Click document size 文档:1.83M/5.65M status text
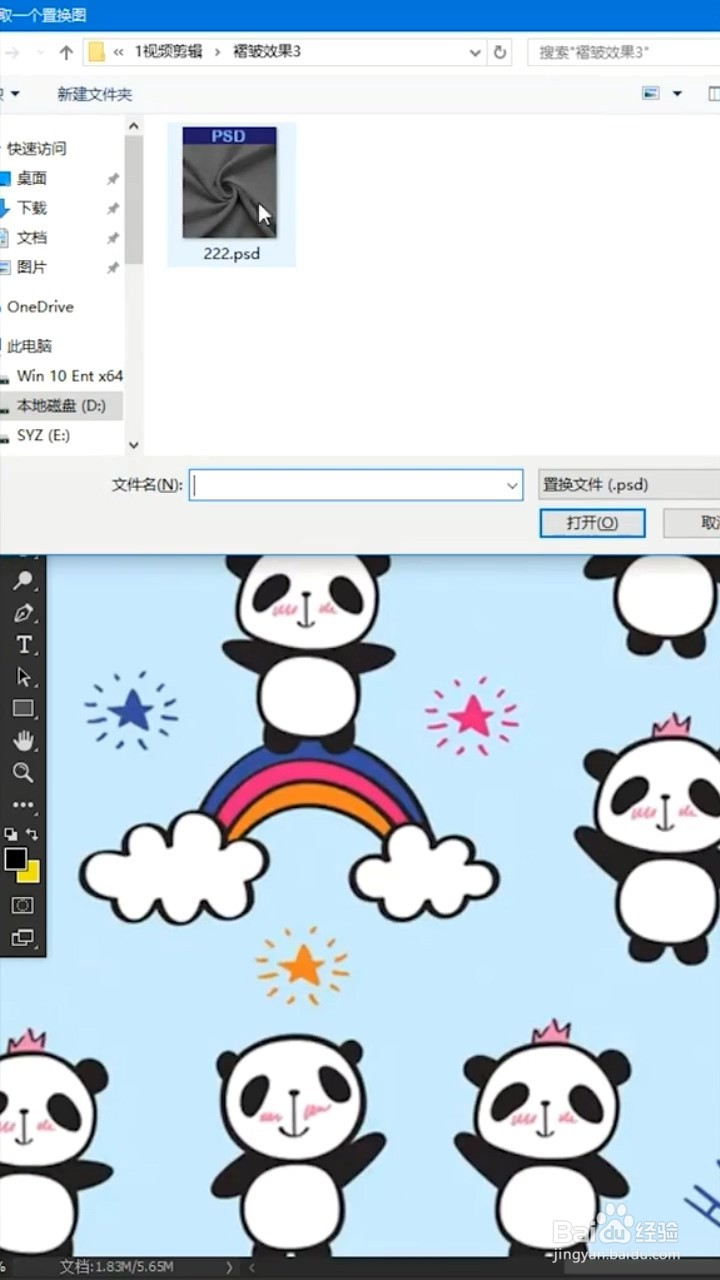The image size is (720, 1280). coord(117,1267)
